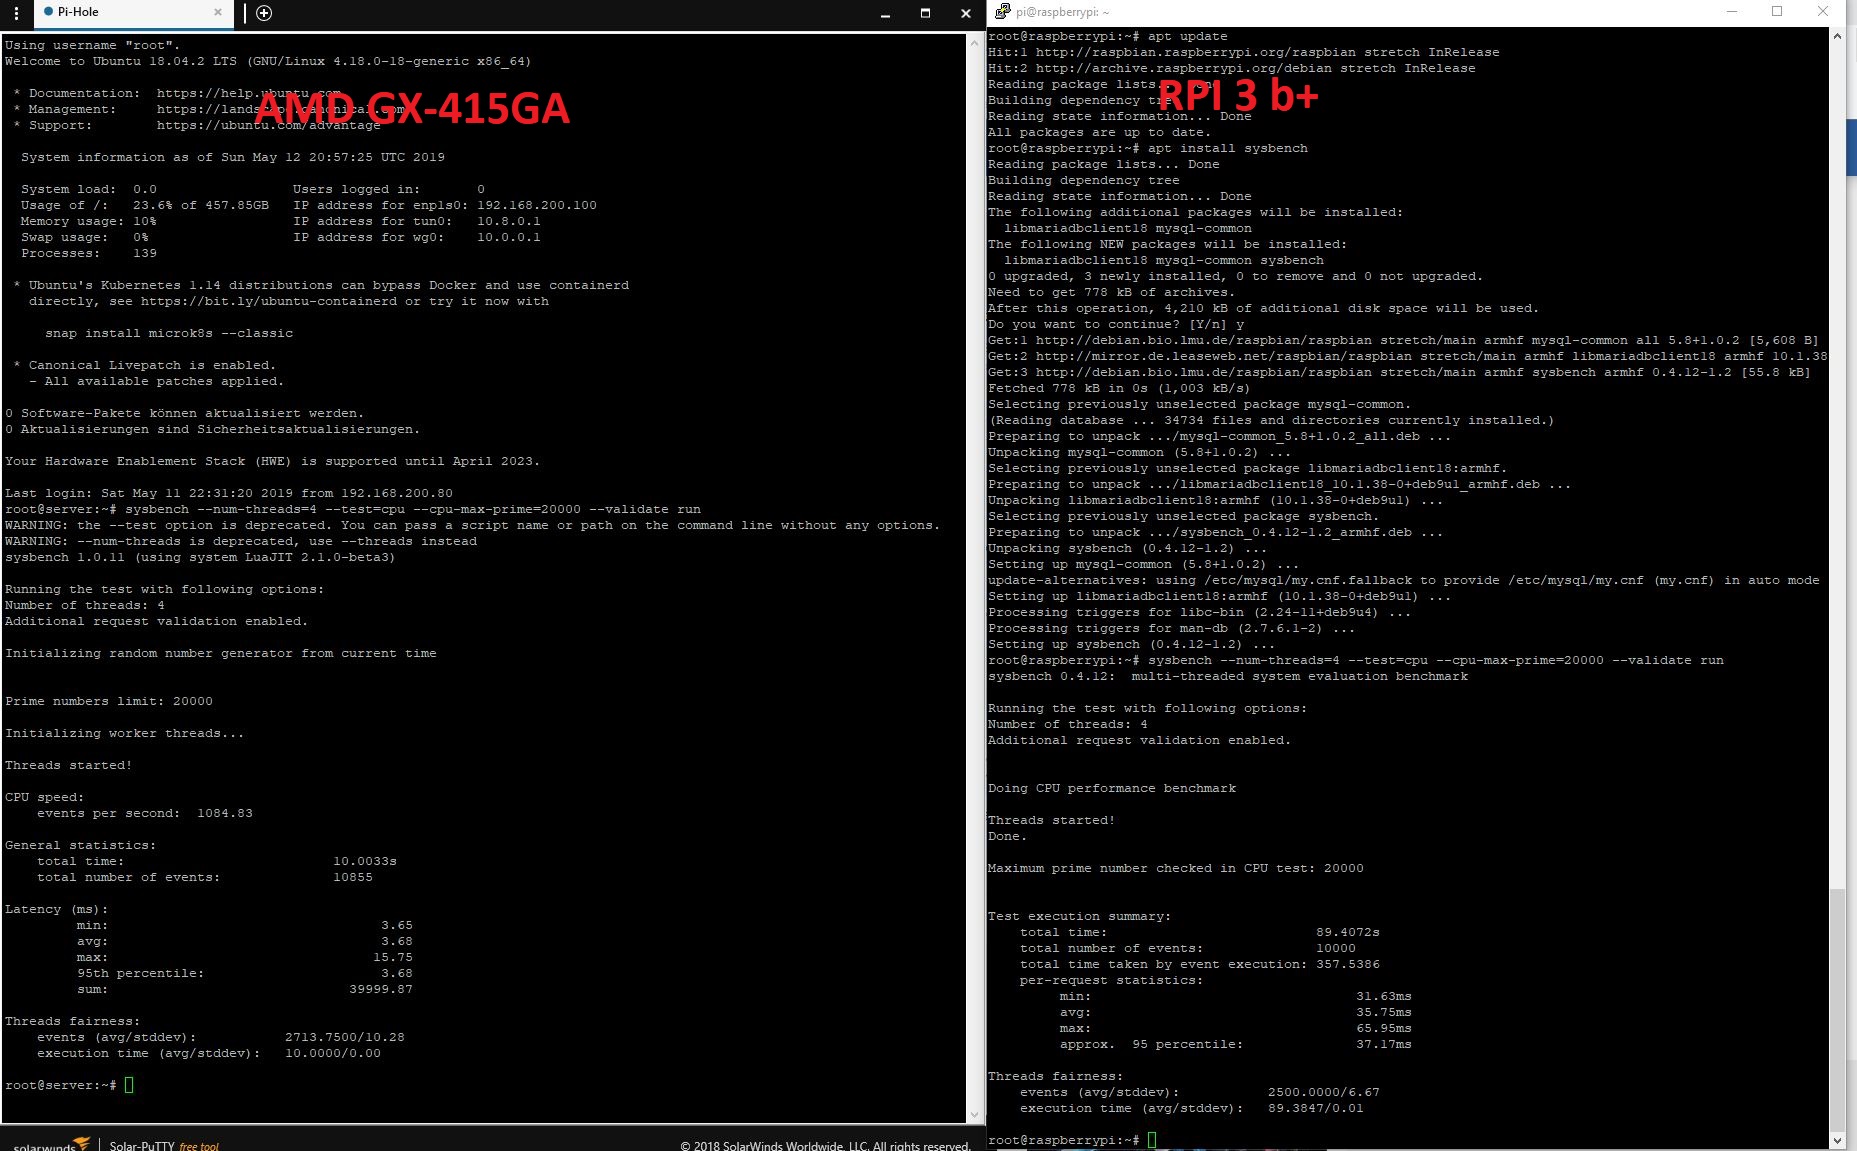Click 'total number of events: 10000' line
Viewport: 1857px width, 1151px height.
(1188, 948)
